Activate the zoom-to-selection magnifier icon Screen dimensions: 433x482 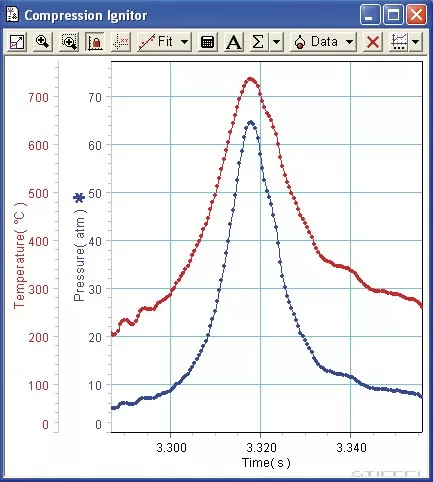69,42
